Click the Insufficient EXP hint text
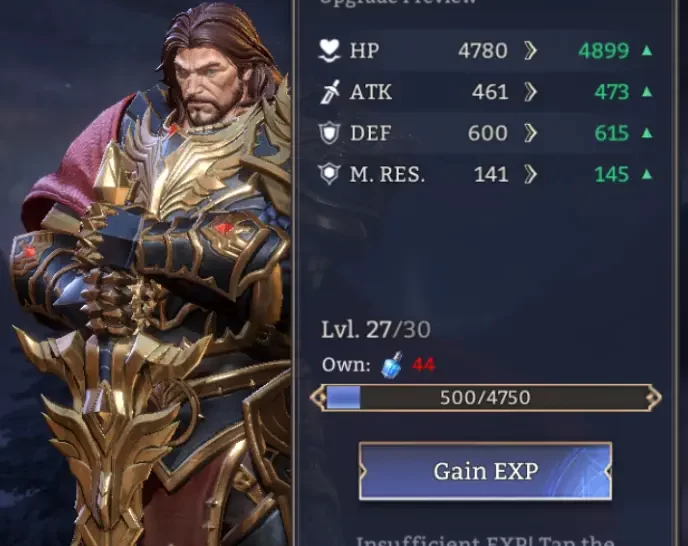The height and width of the screenshot is (546, 688). coord(485,541)
